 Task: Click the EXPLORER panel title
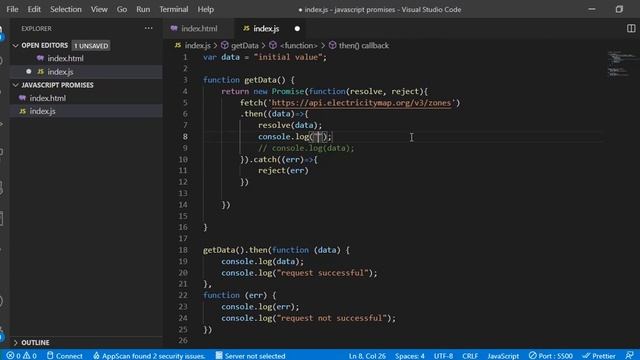(x=36, y=29)
